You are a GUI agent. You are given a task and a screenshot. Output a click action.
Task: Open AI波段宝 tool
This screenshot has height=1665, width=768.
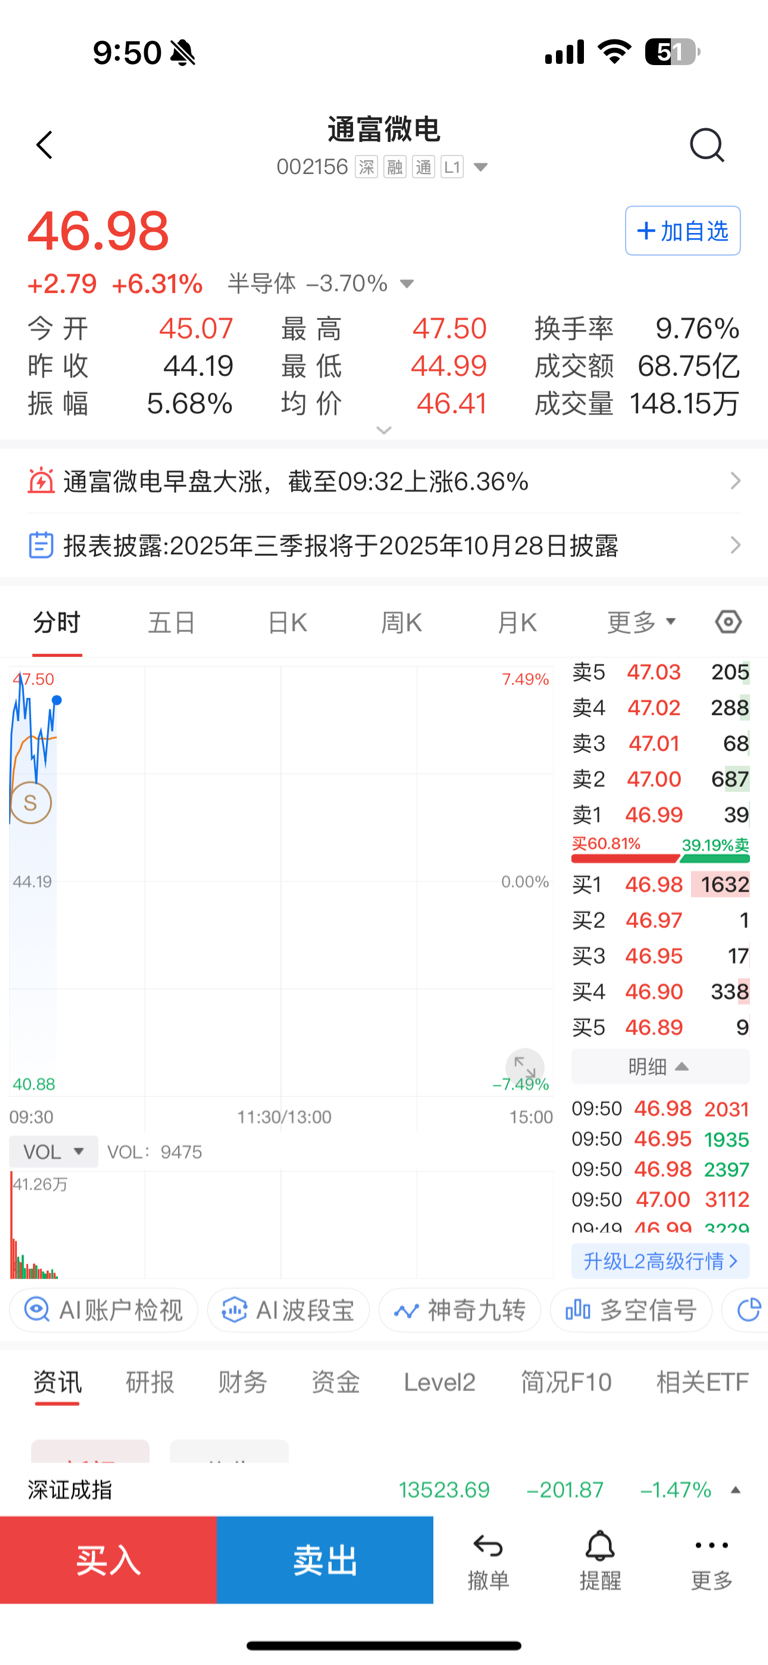tap(289, 1310)
